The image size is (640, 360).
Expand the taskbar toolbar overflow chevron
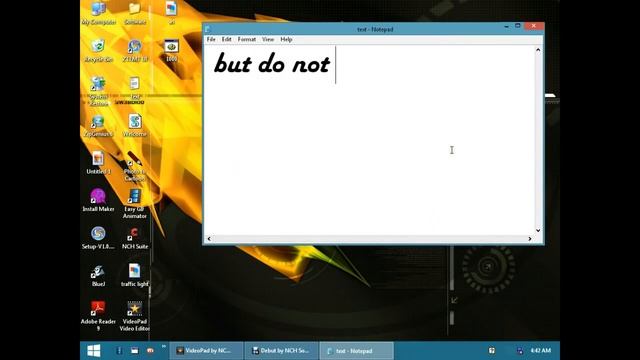(164, 347)
